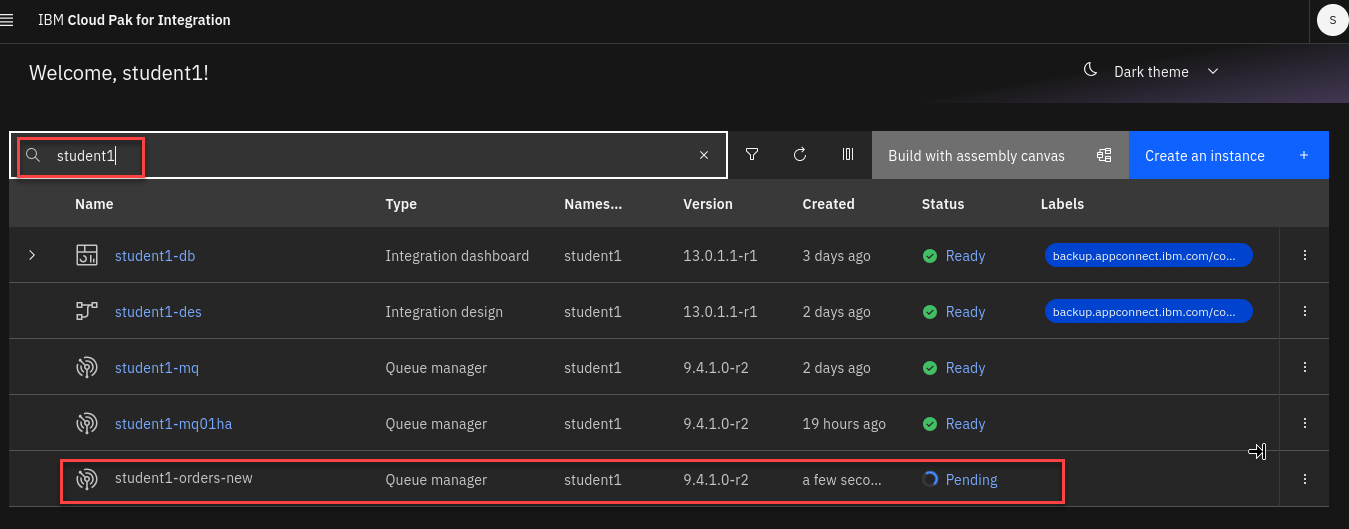
Task: Open the hamburger navigation menu
Action: (8, 20)
